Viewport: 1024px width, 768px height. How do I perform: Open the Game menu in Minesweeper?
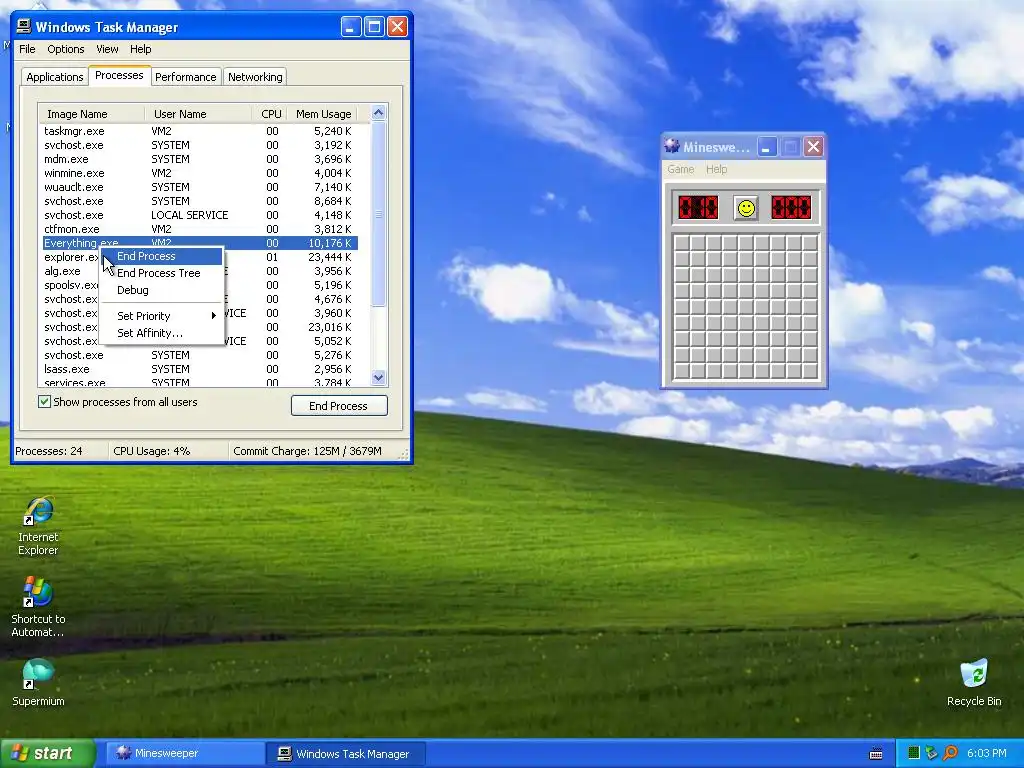[x=680, y=169]
